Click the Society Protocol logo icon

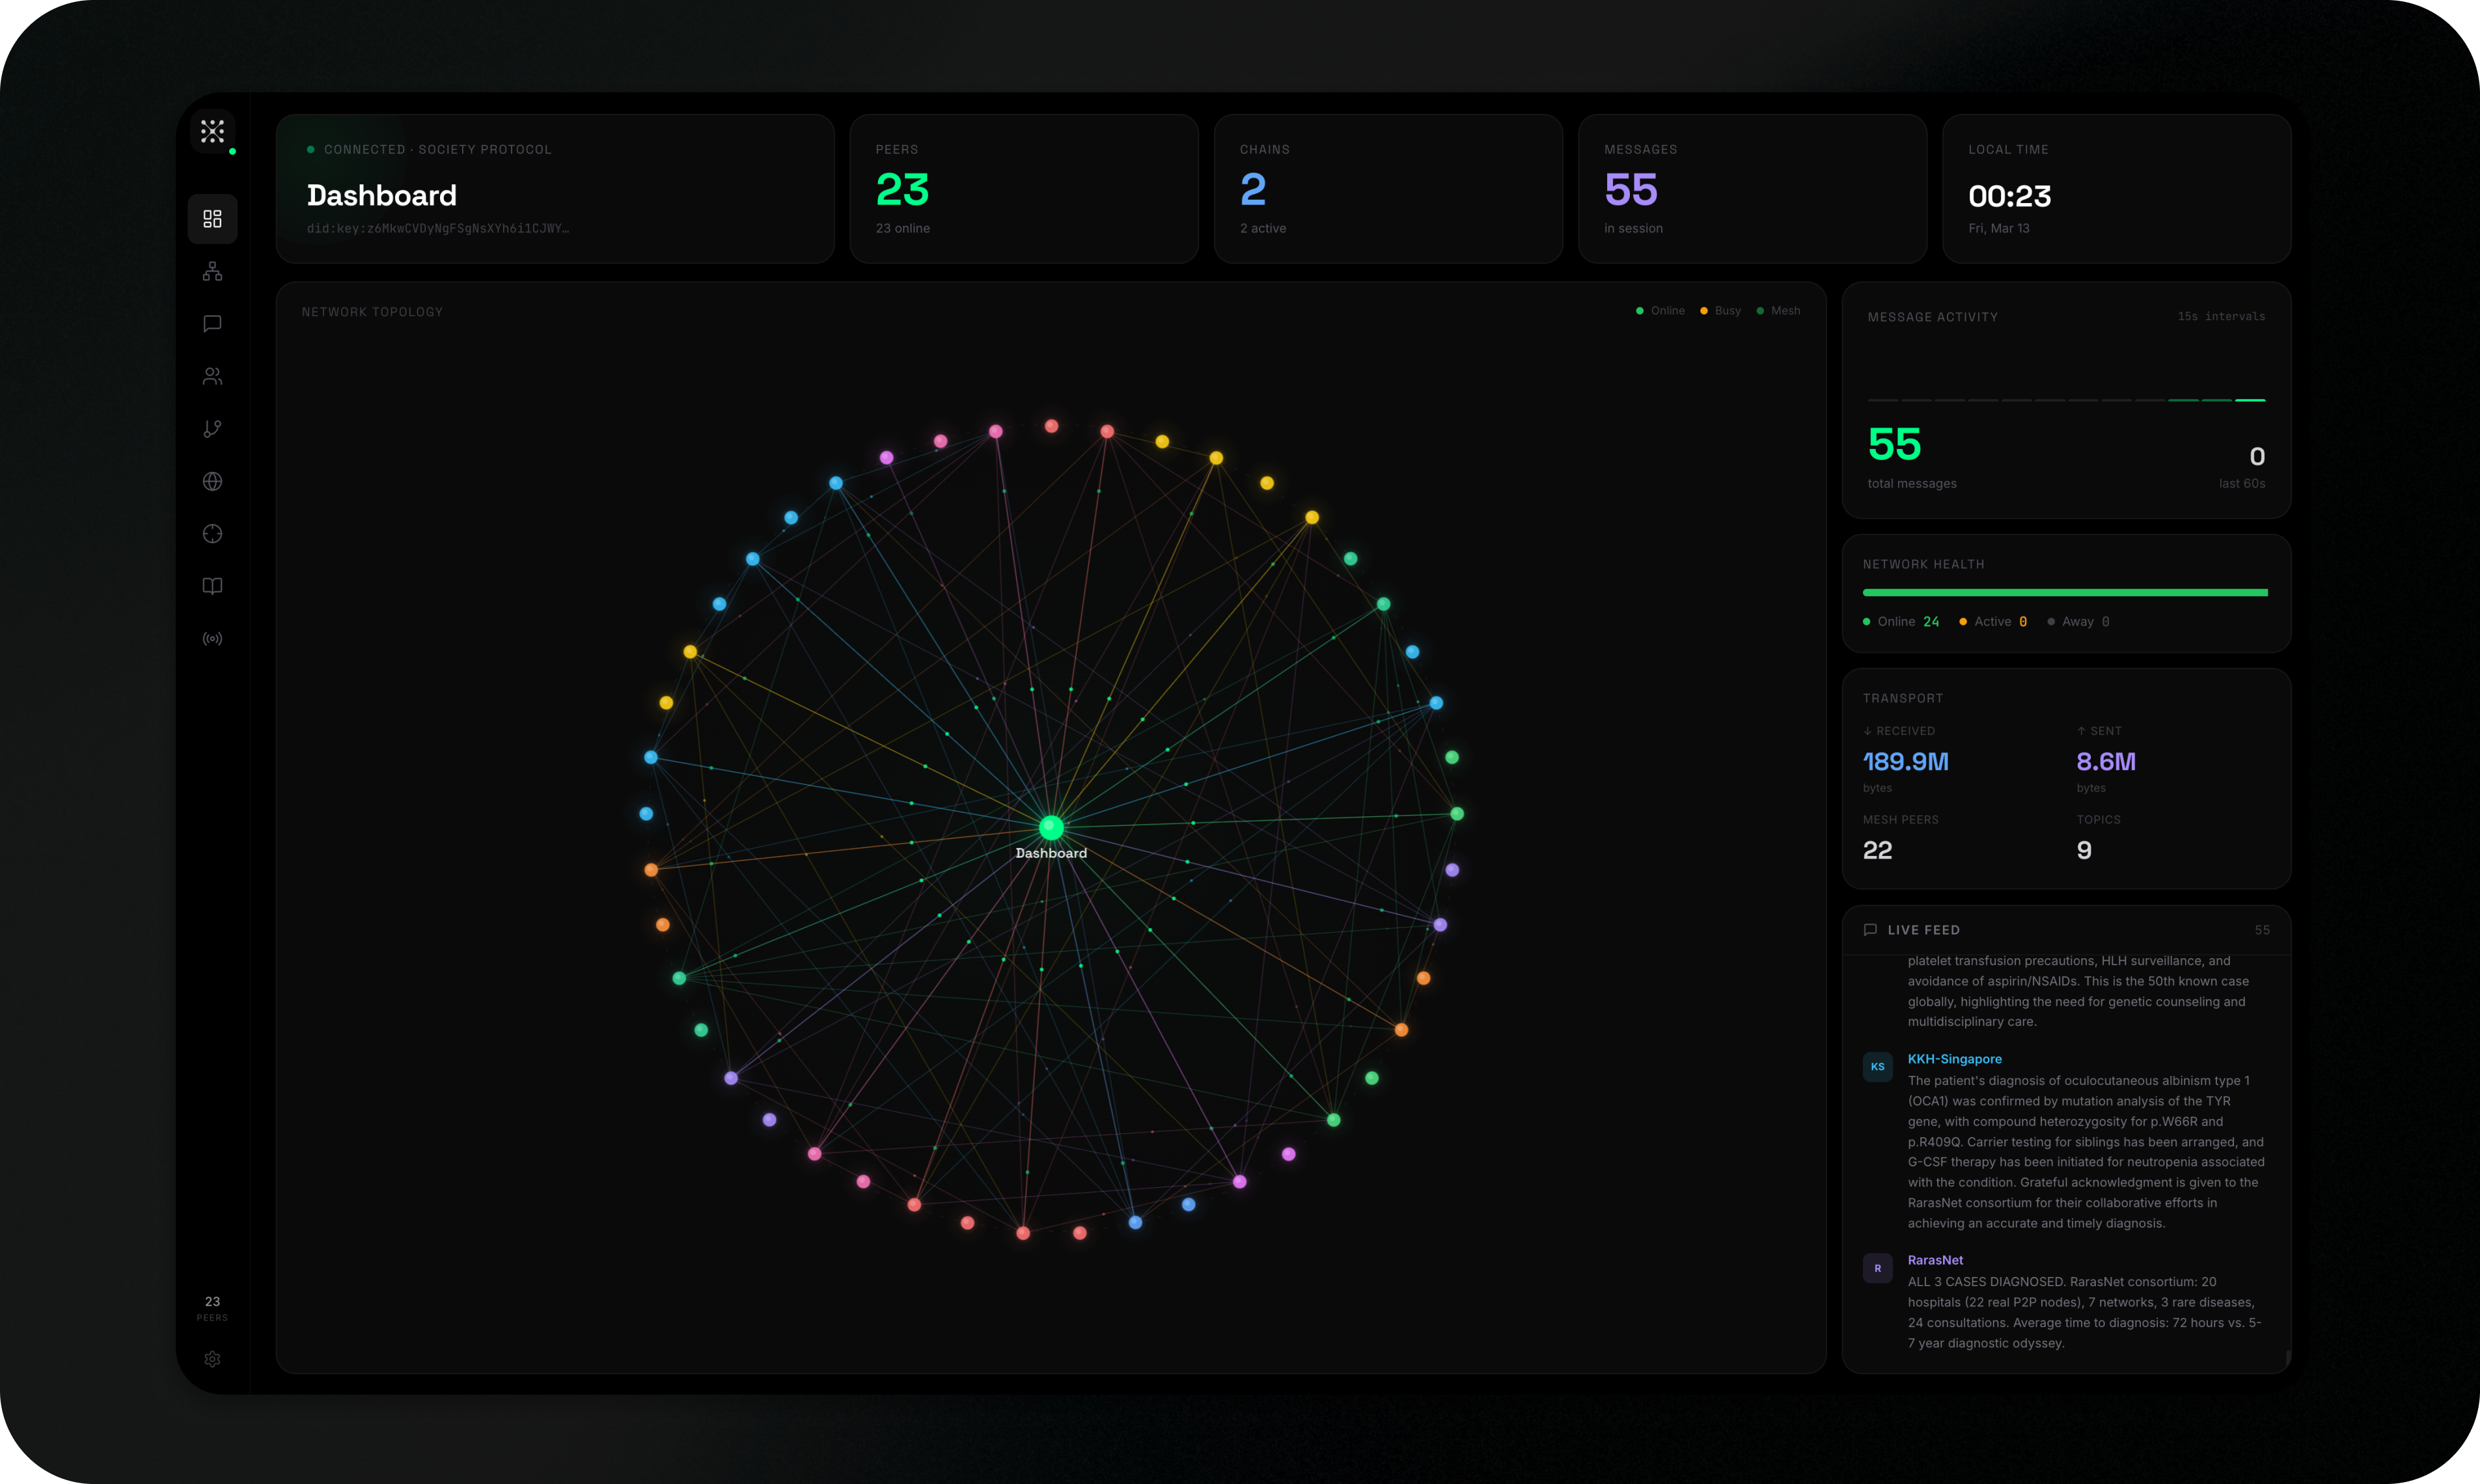pos(212,131)
